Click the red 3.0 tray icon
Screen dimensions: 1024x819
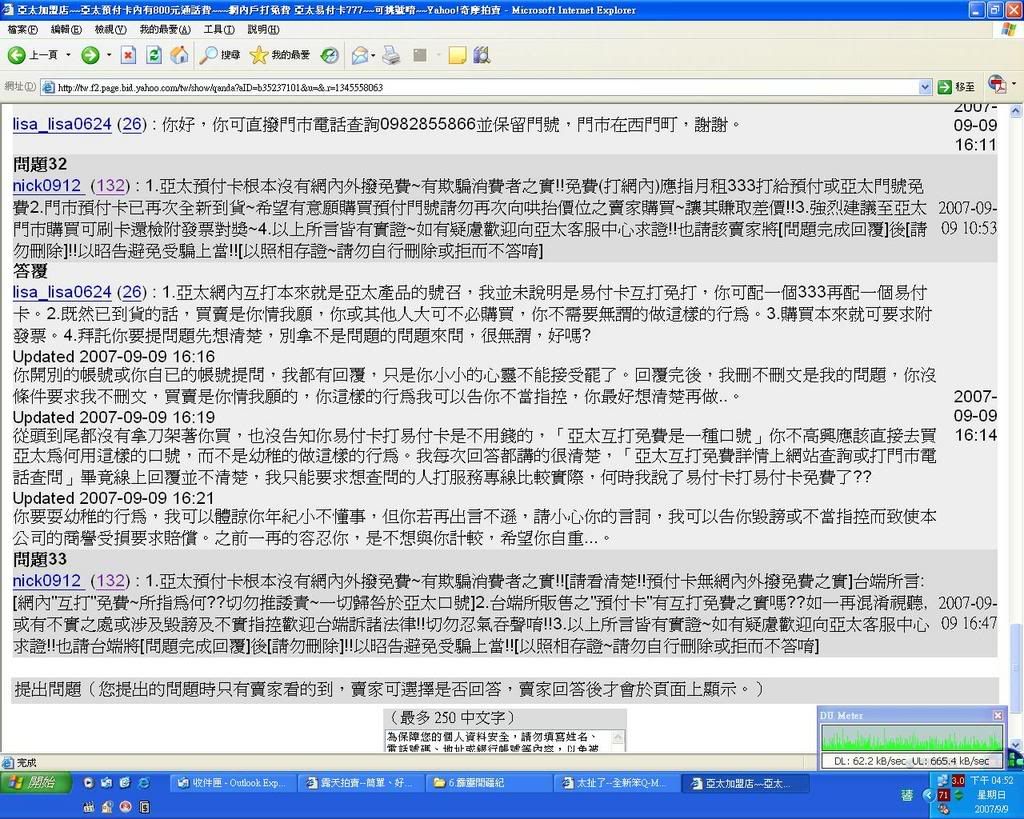(x=958, y=780)
